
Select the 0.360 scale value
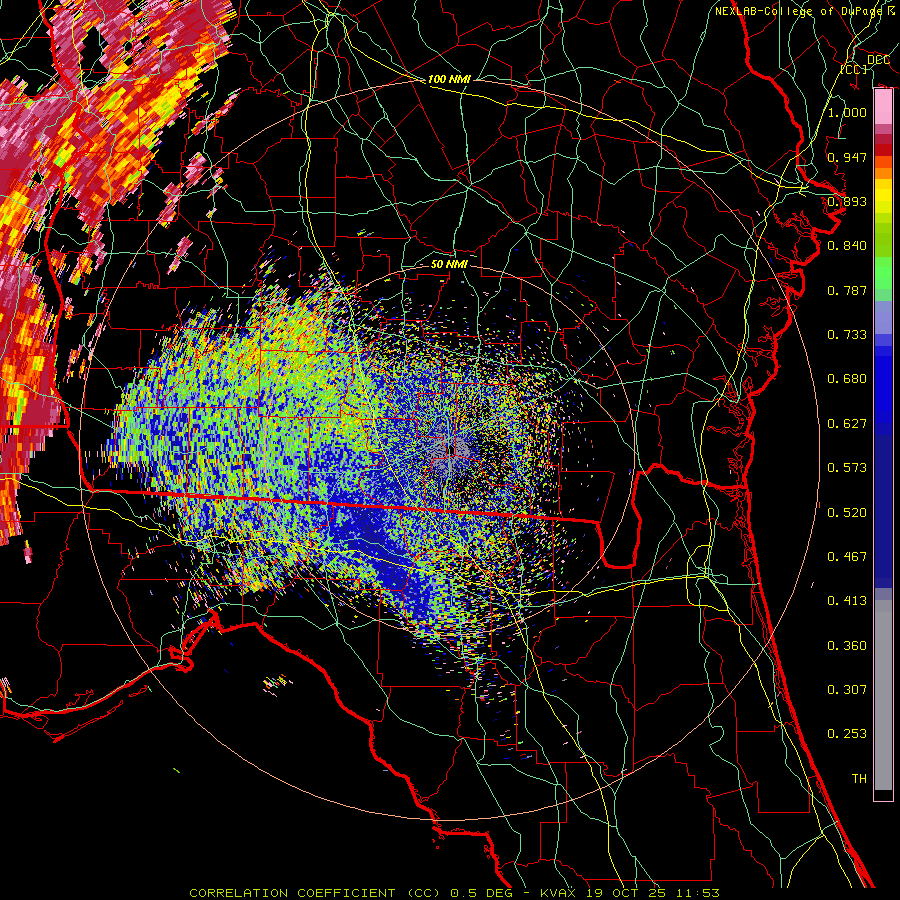coord(847,646)
